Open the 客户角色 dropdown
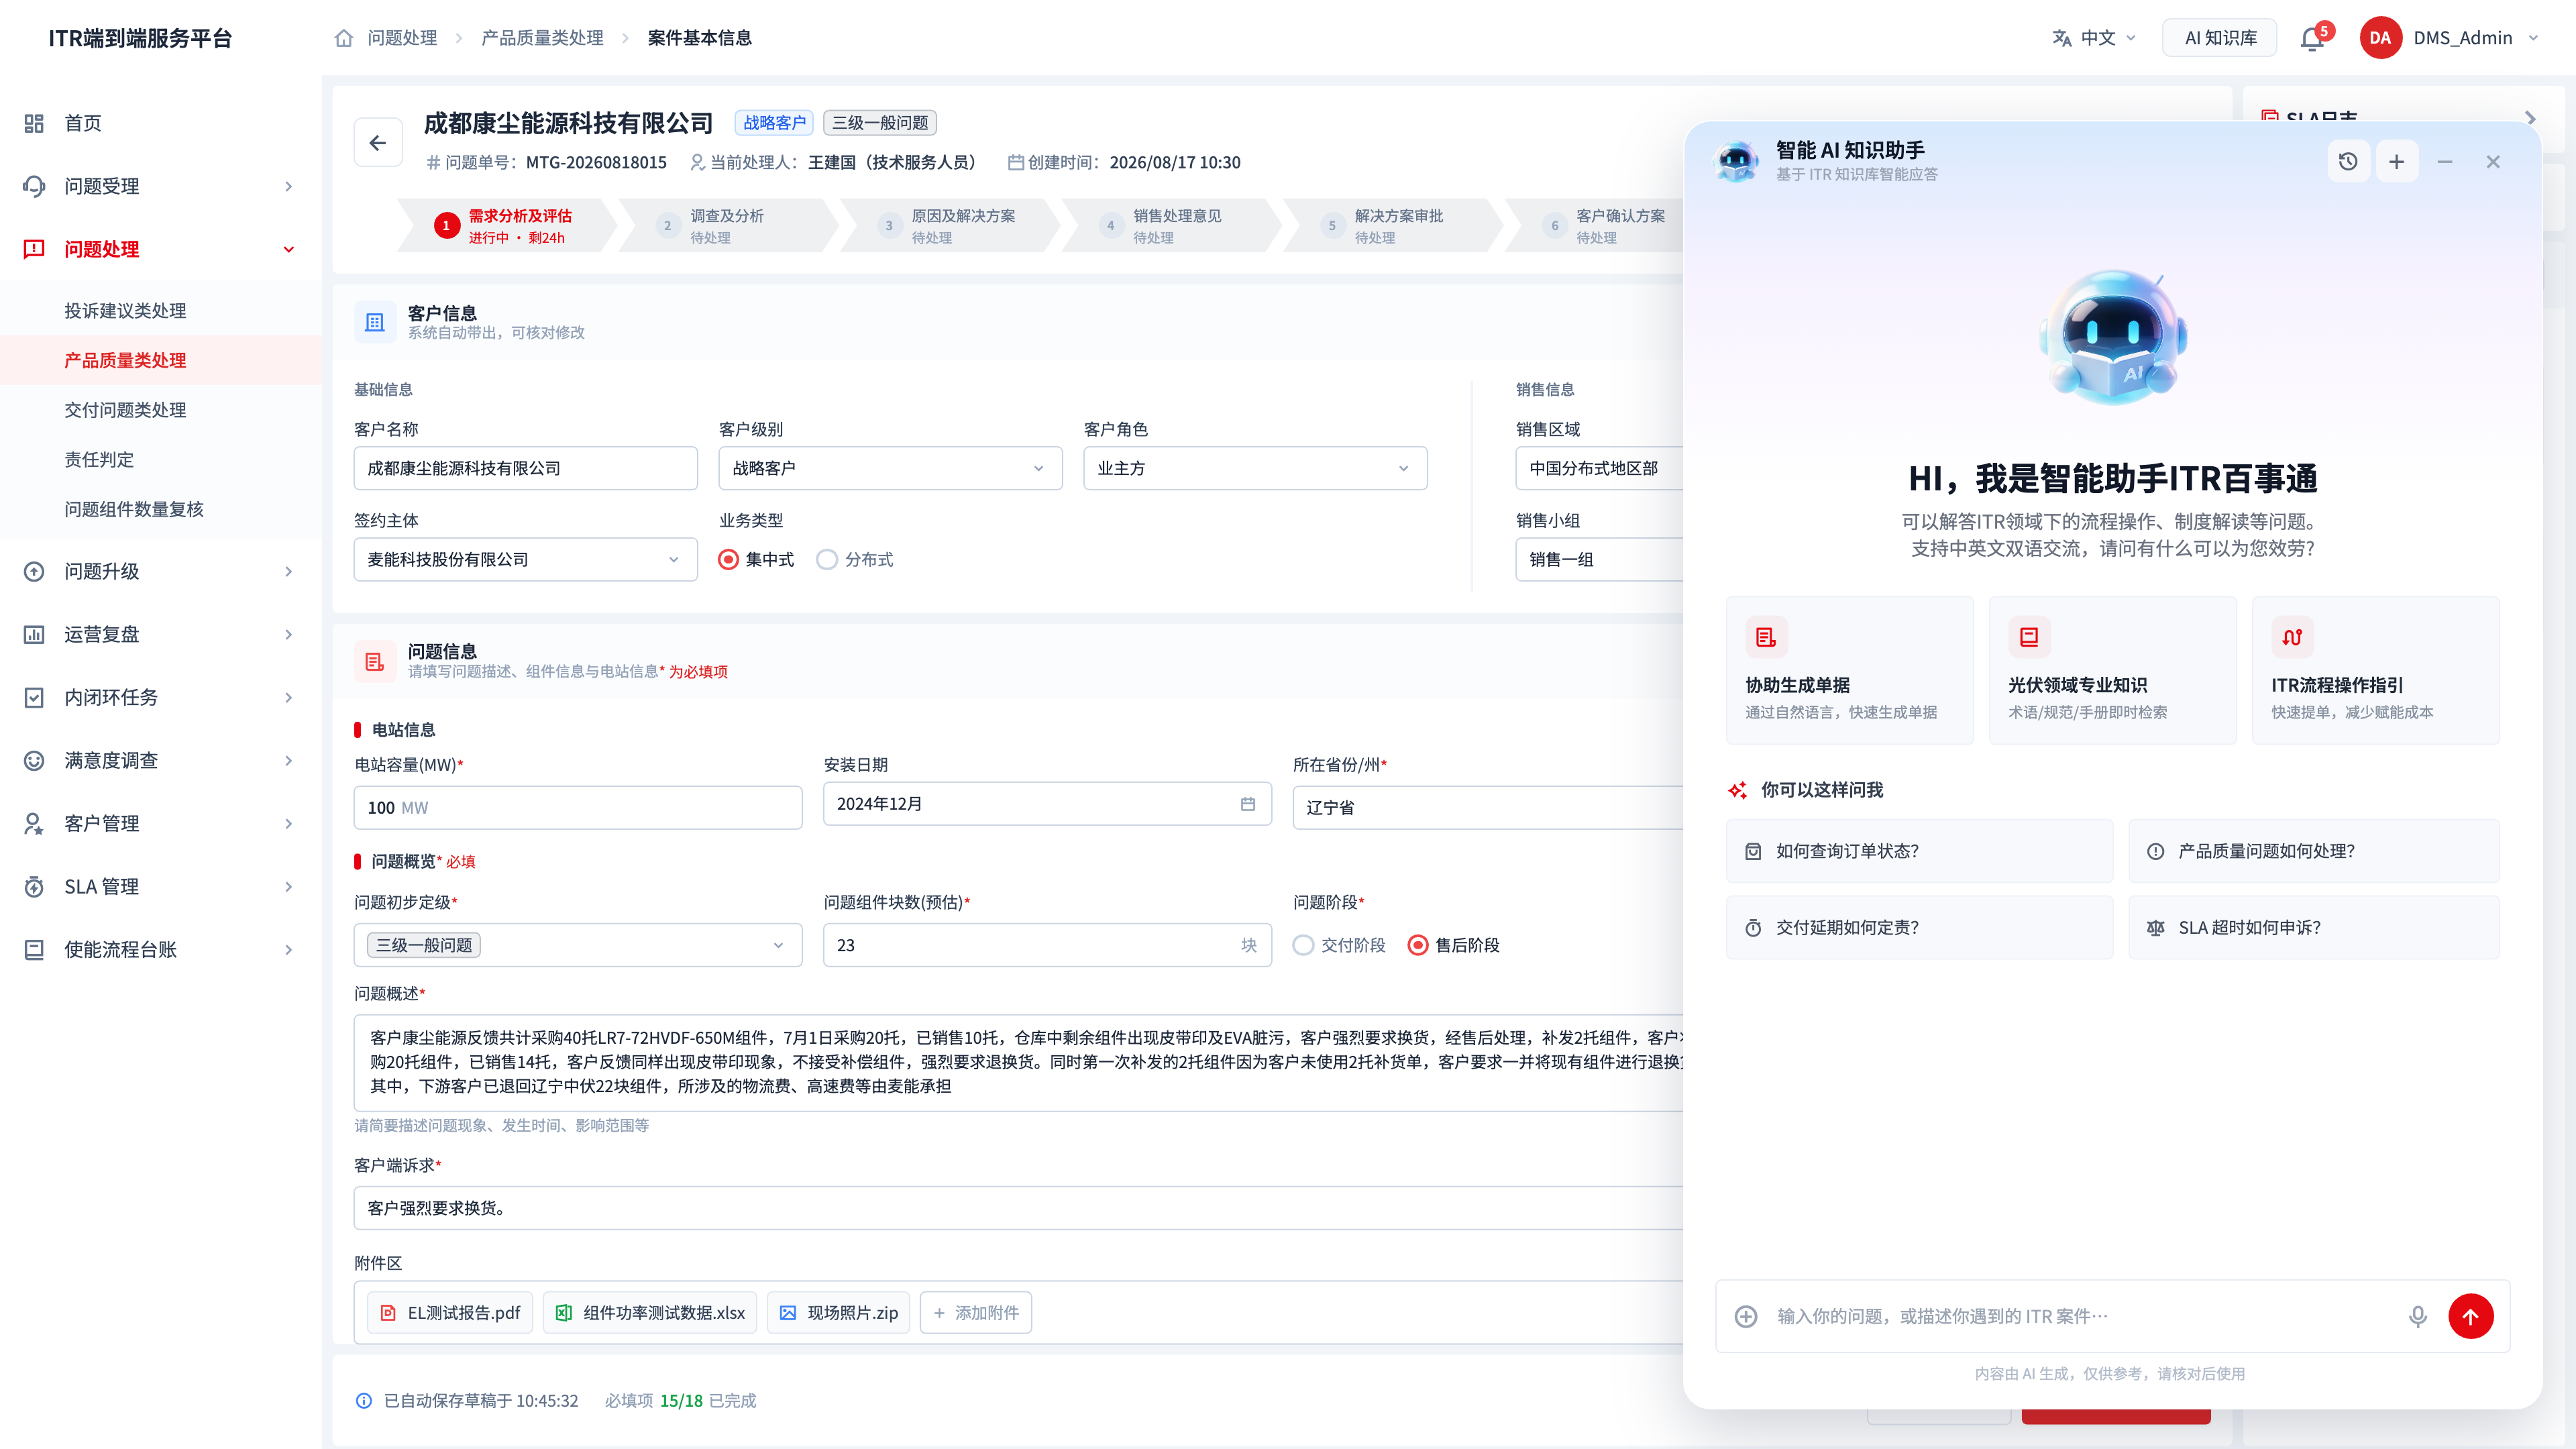 pyautogui.click(x=1255, y=468)
